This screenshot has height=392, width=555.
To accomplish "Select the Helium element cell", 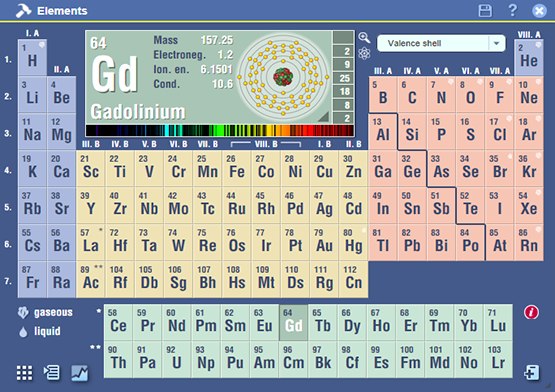I will coord(529,58).
